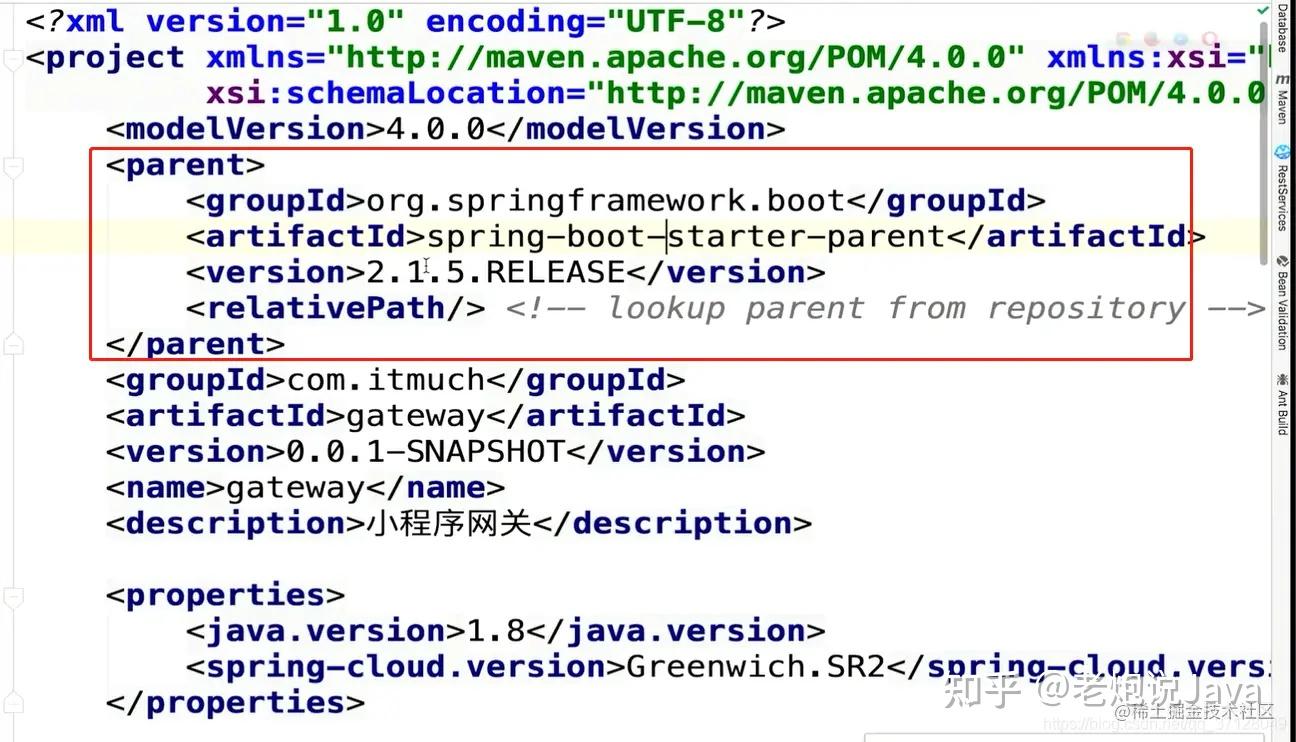This screenshot has width=1296, height=742.
Task: Open file in Safari browser icon
Action: 1179,38
